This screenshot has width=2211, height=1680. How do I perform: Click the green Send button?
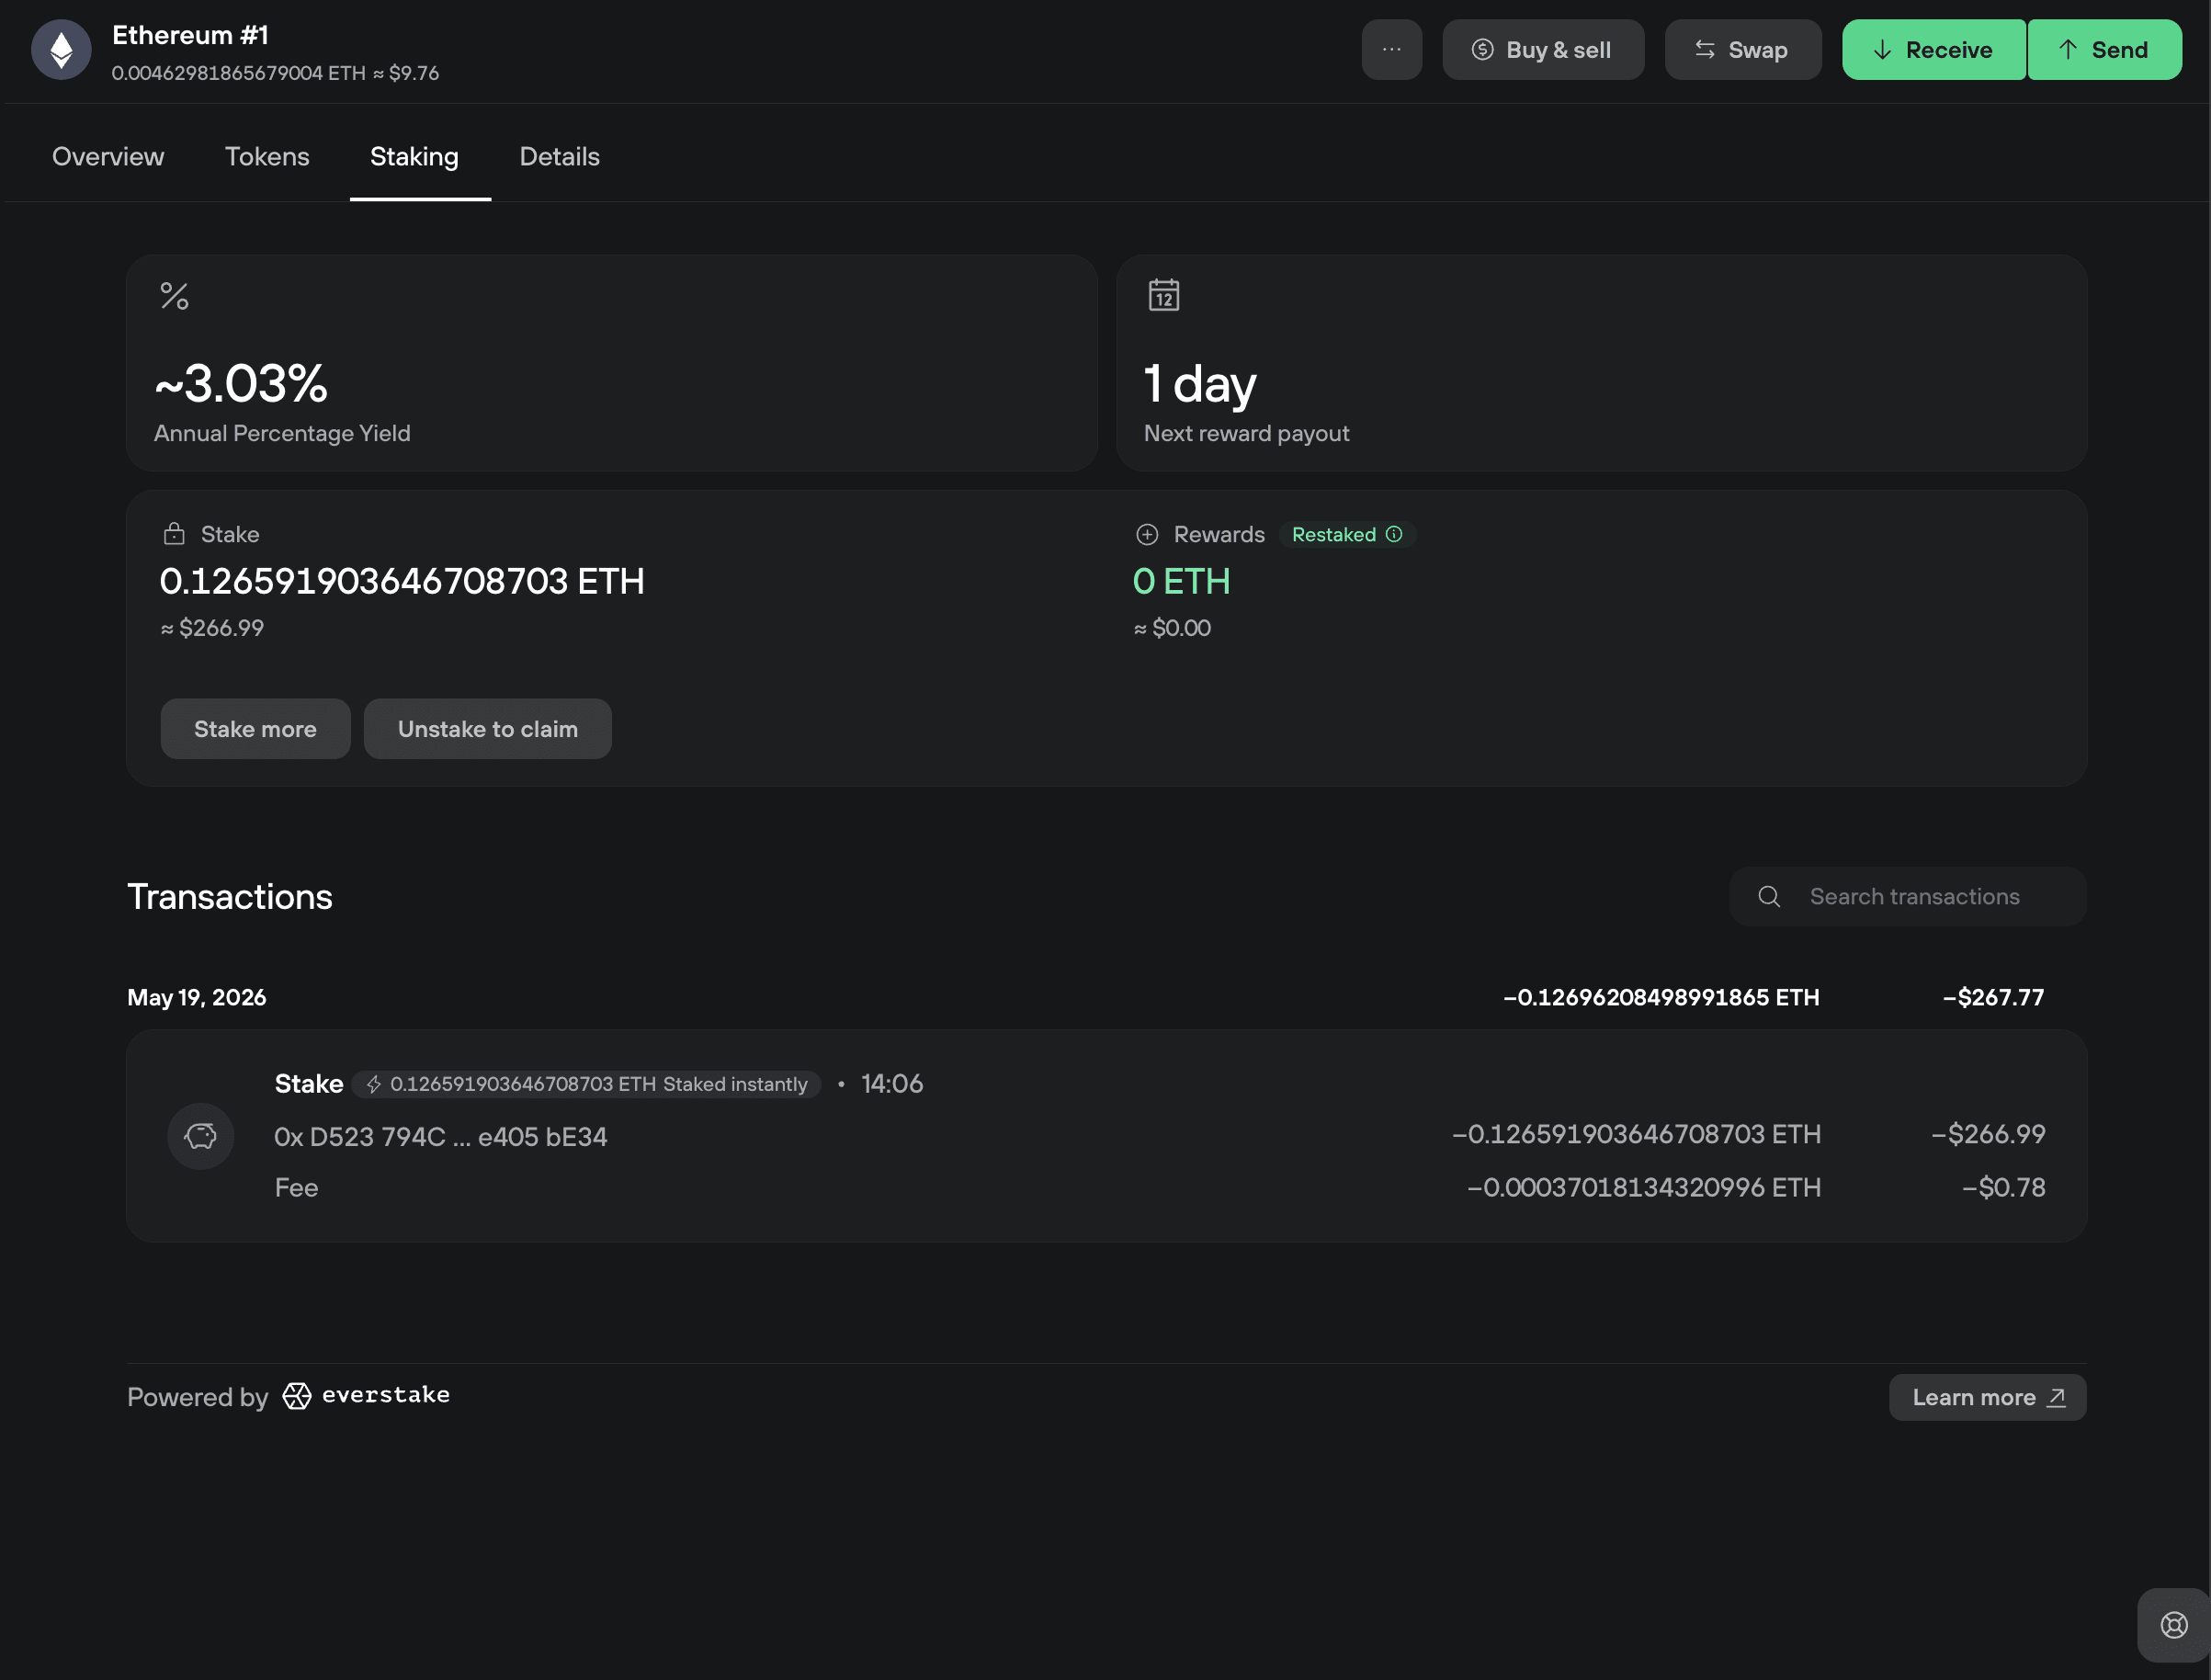[2104, 50]
